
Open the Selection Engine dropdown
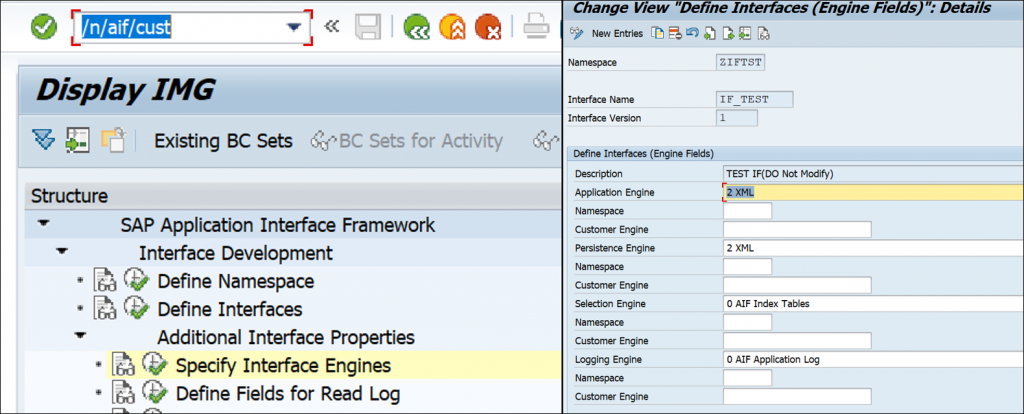(x=873, y=304)
